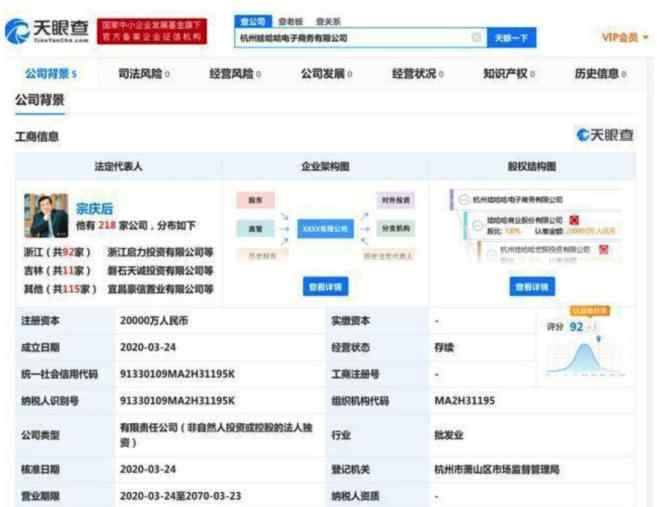
Task: Select the 成立日期 value 2020-03-24
Action: [x=148, y=347]
